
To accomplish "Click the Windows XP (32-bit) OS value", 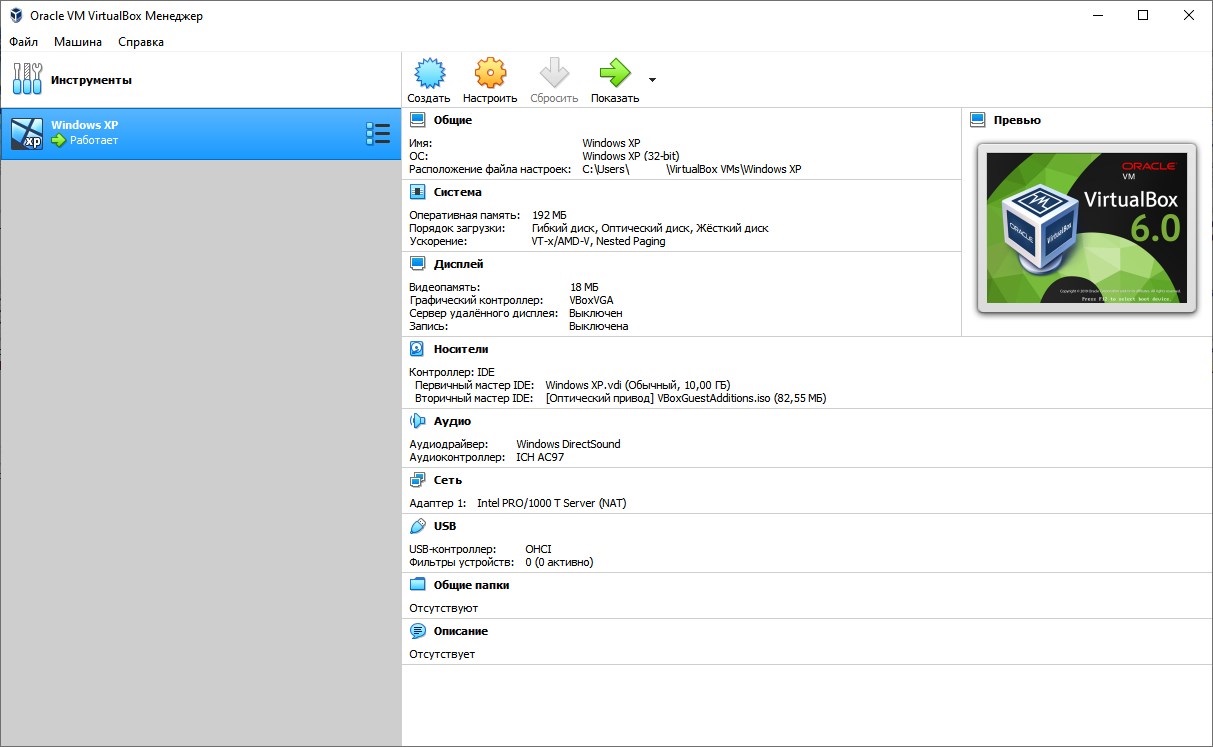I will coord(631,156).
